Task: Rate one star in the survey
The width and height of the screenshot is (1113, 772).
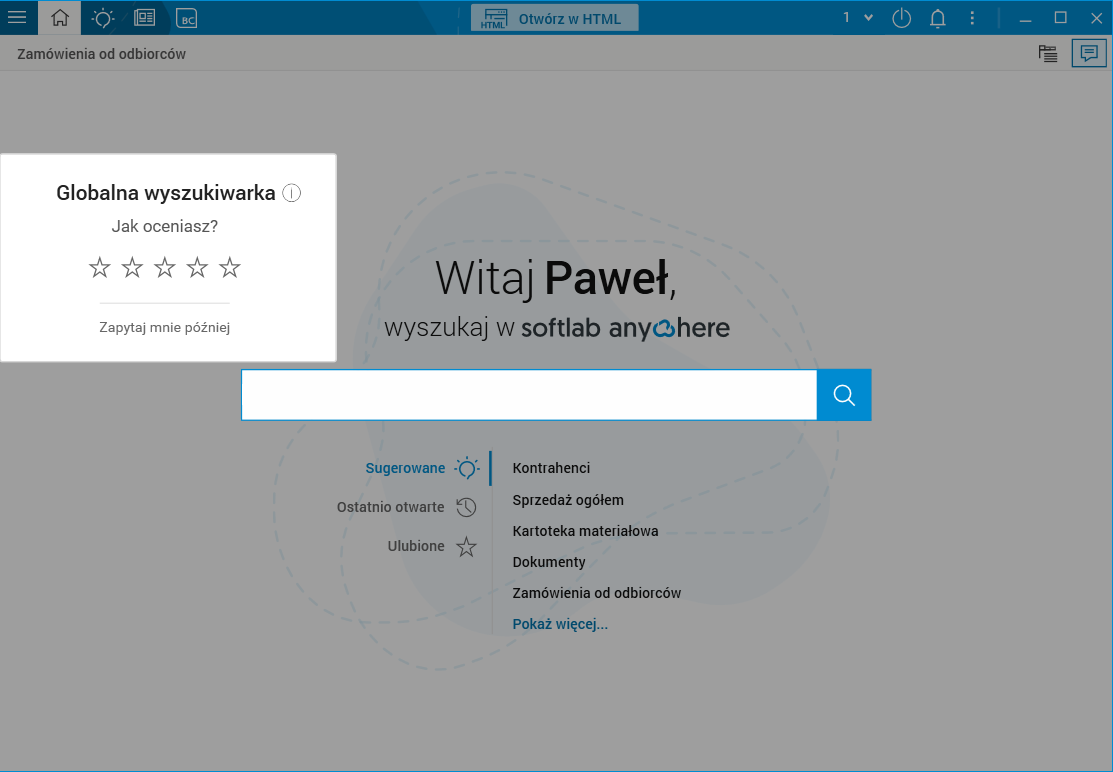Action: [x=100, y=268]
